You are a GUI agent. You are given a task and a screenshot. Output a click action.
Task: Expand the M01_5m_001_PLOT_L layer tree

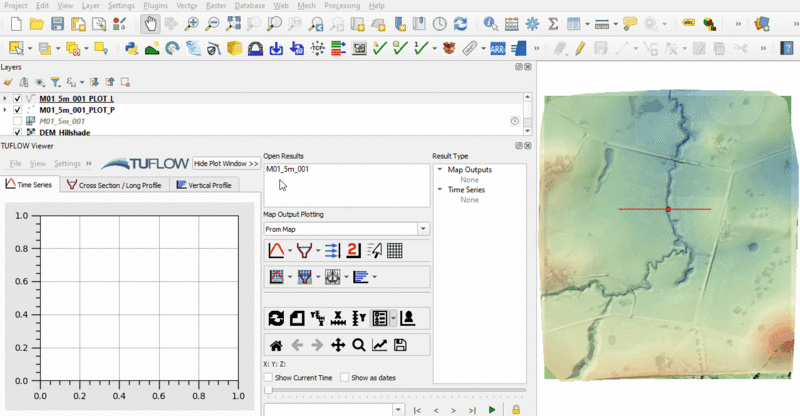point(6,99)
